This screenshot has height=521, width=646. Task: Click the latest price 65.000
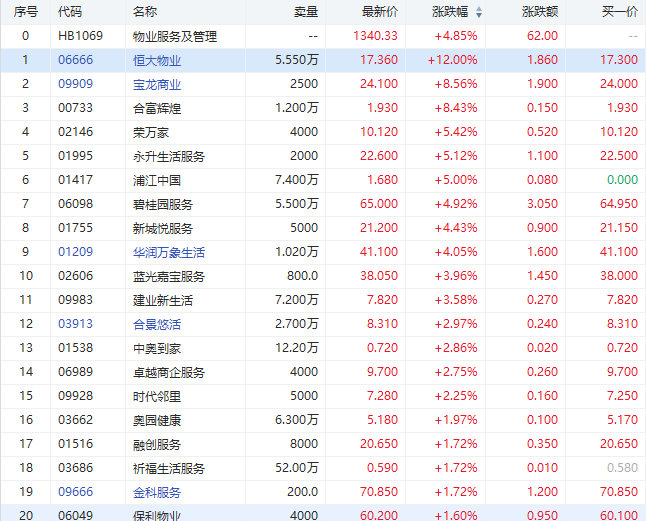coord(379,204)
